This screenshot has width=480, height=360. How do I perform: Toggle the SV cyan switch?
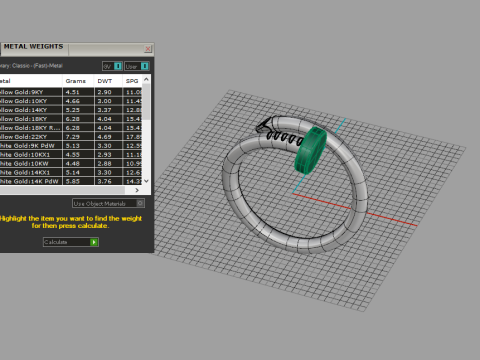[x=118, y=66]
